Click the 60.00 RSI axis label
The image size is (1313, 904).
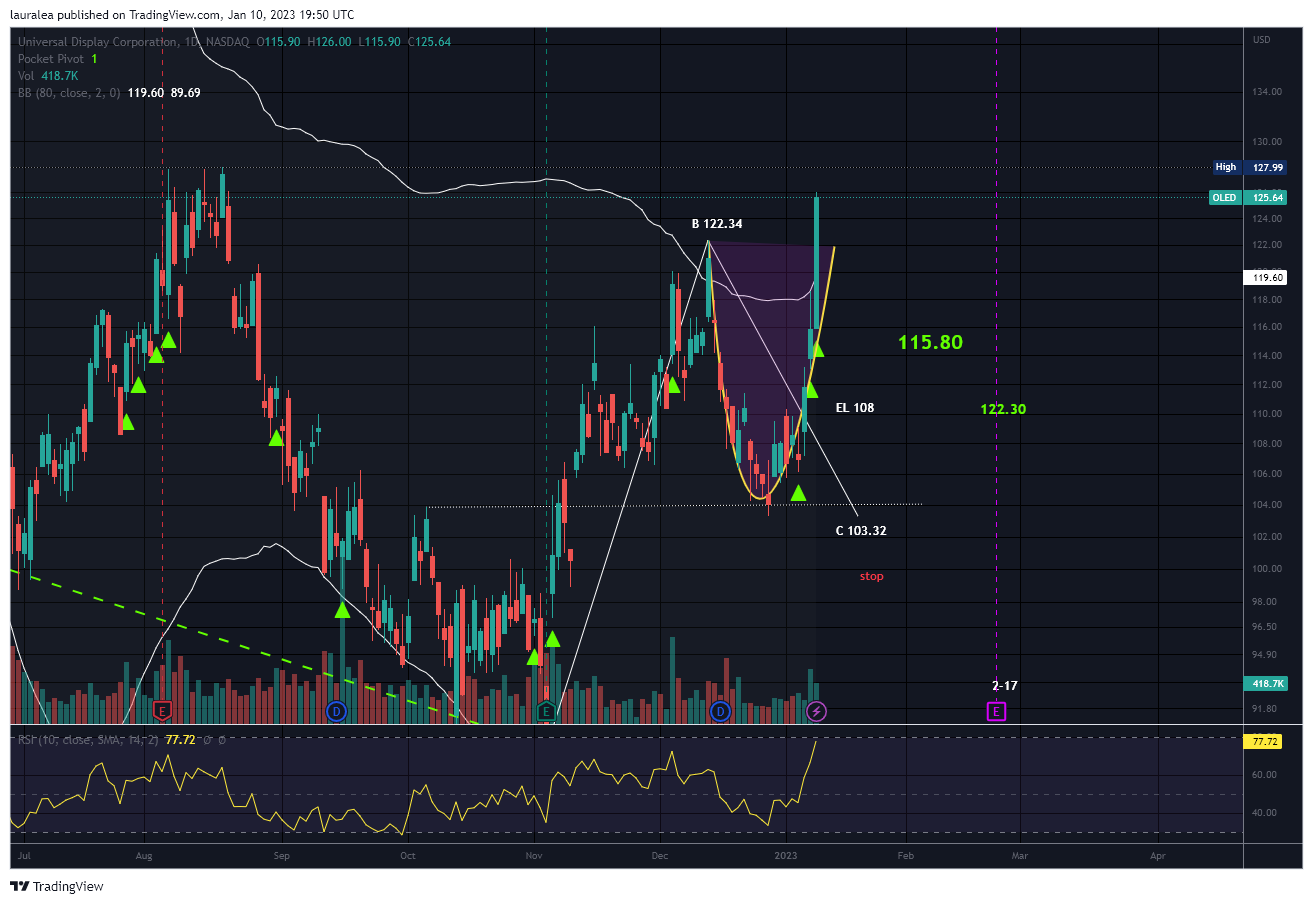pyautogui.click(x=1265, y=775)
